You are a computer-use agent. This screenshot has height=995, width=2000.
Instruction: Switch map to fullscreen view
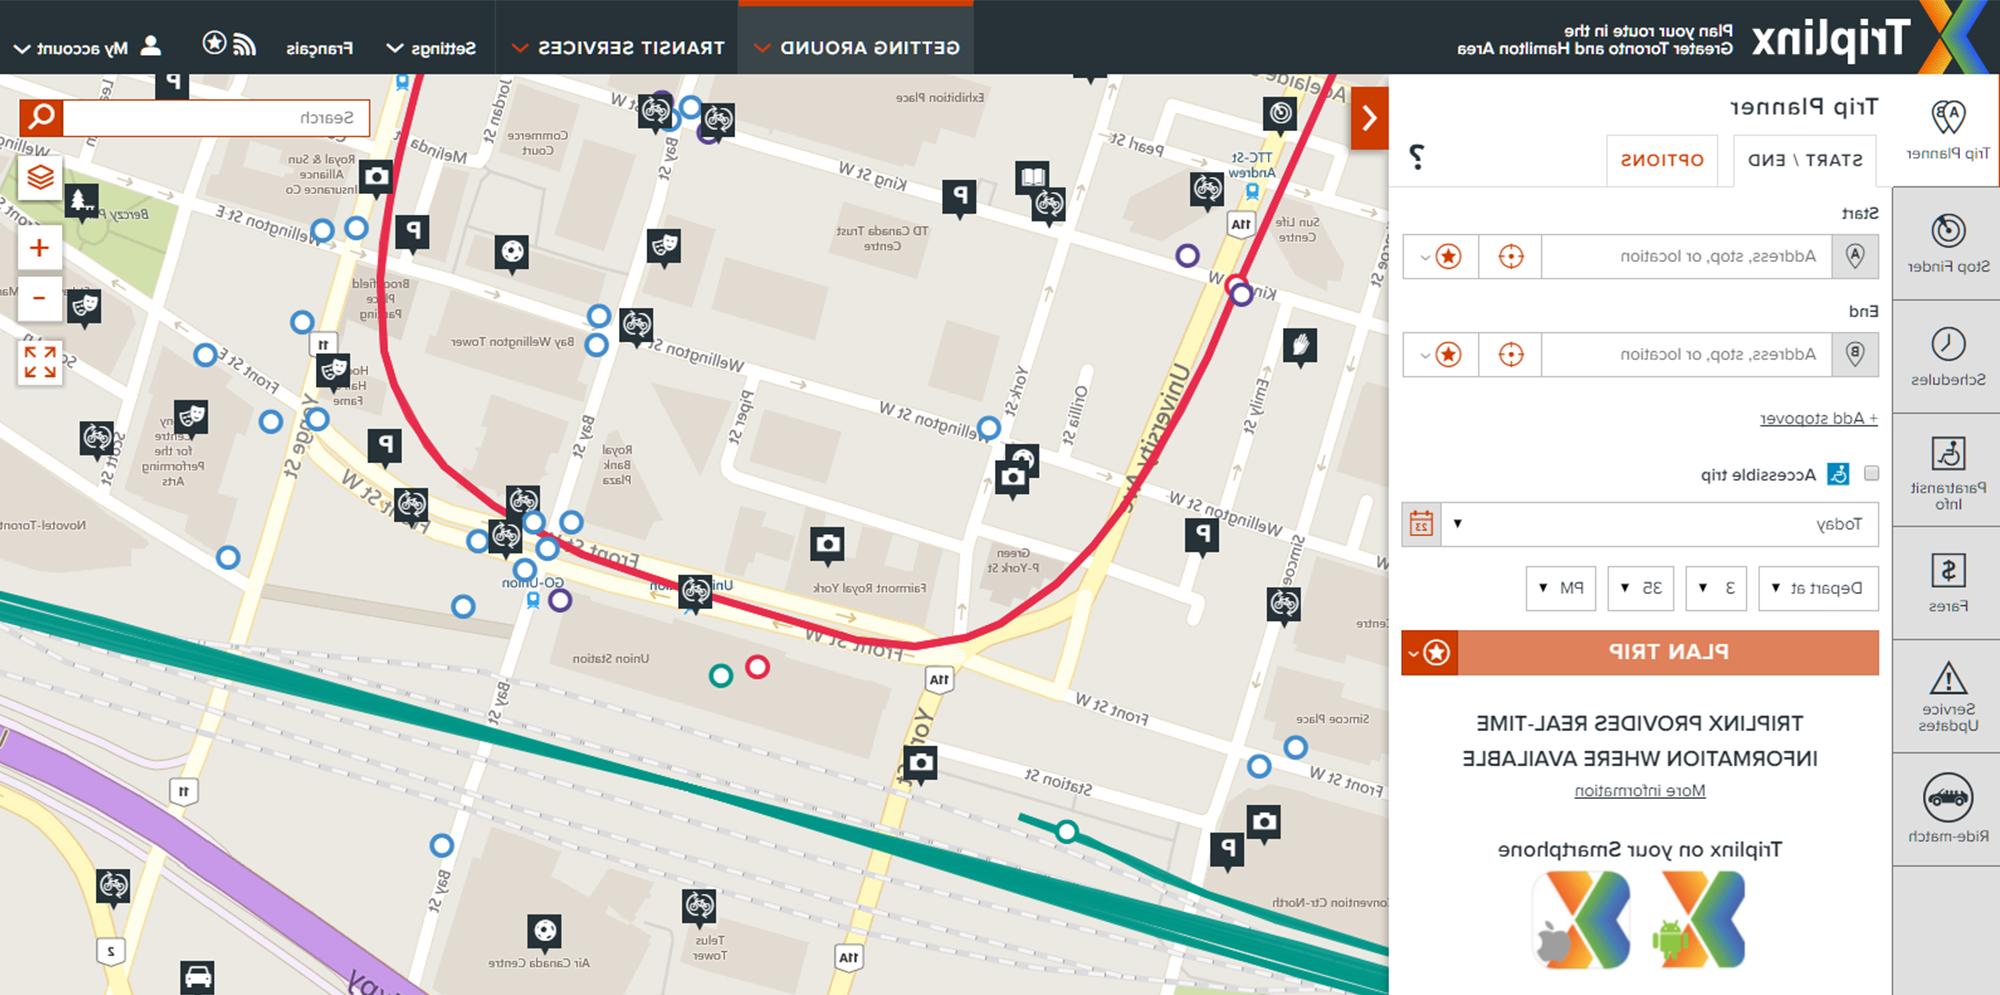pos(40,362)
